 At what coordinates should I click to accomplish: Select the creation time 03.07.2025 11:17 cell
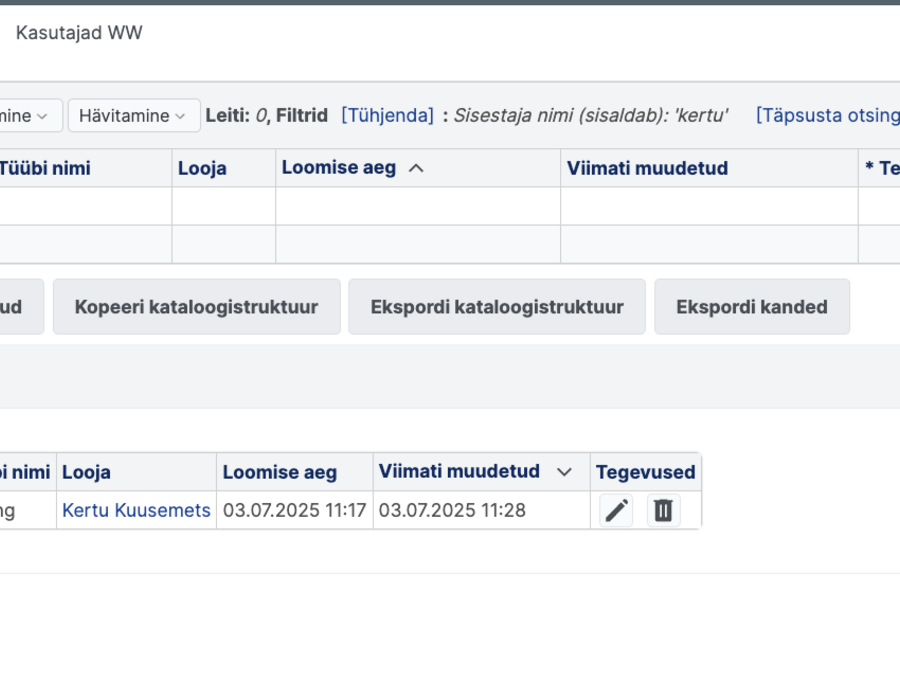294,510
